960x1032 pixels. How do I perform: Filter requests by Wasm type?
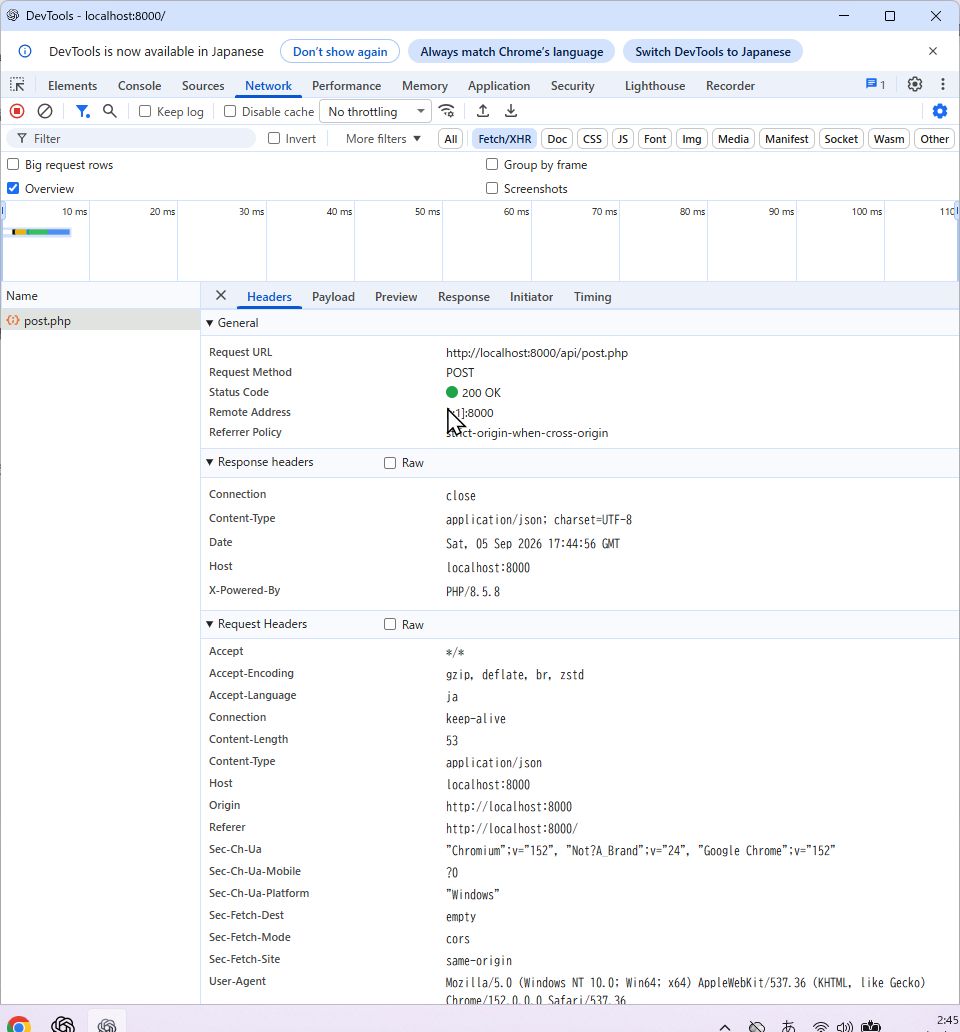[889, 139]
